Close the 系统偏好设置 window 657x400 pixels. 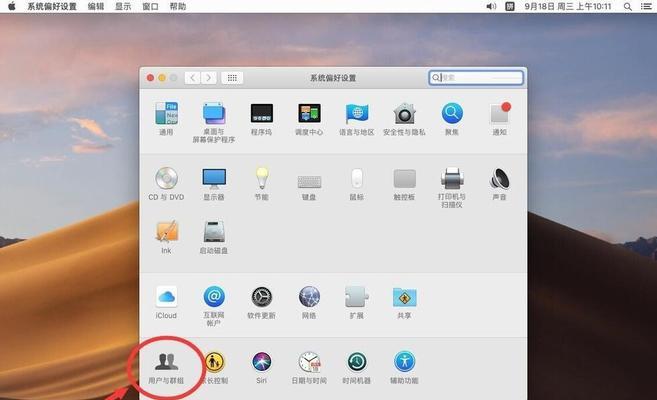pyautogui.click(x=150, y=77)
